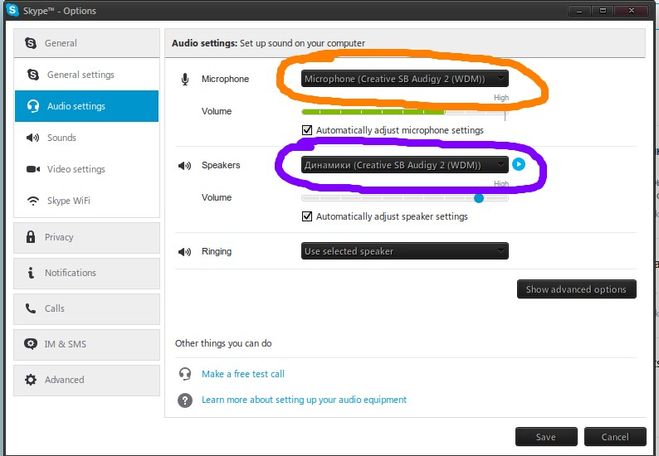The width and height of the screenshot is (659, 456).
Task: Play test sound with blue play button
Action: pos(519,164)
